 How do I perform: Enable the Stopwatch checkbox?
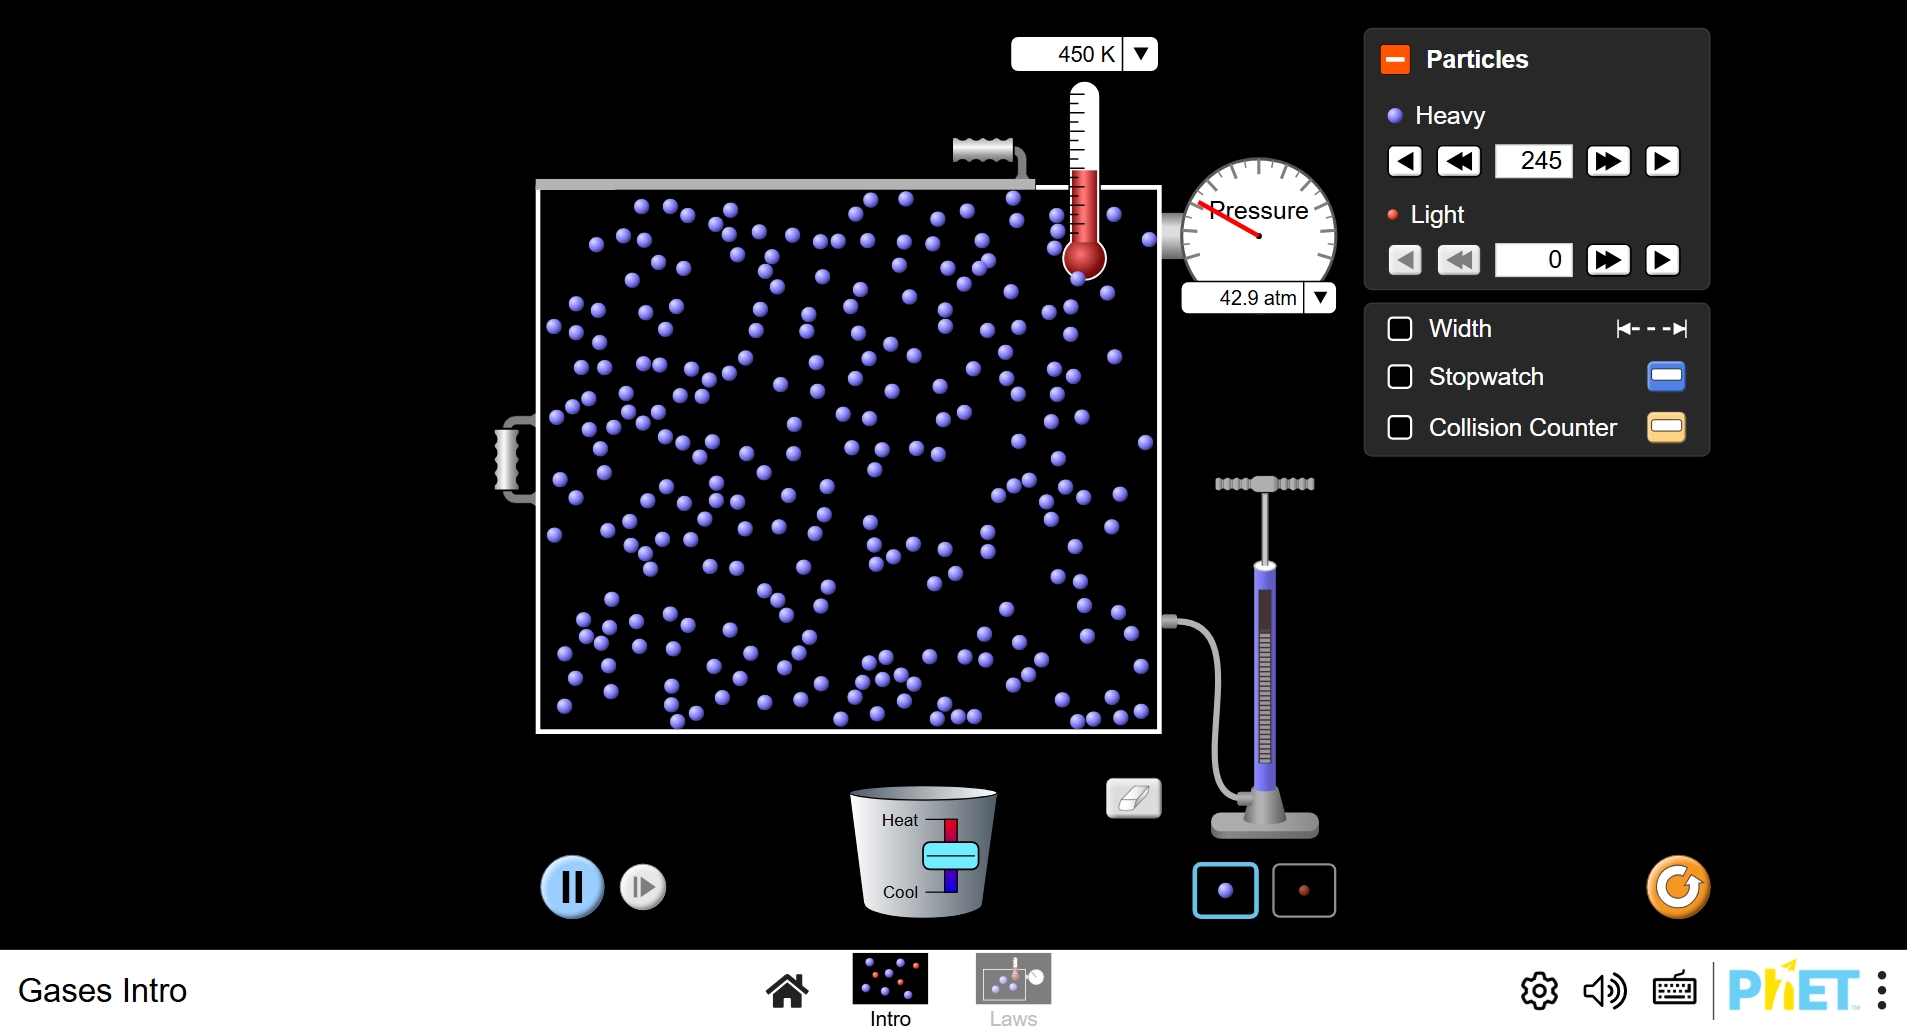pyautogui.click(x=1400, y=377)
